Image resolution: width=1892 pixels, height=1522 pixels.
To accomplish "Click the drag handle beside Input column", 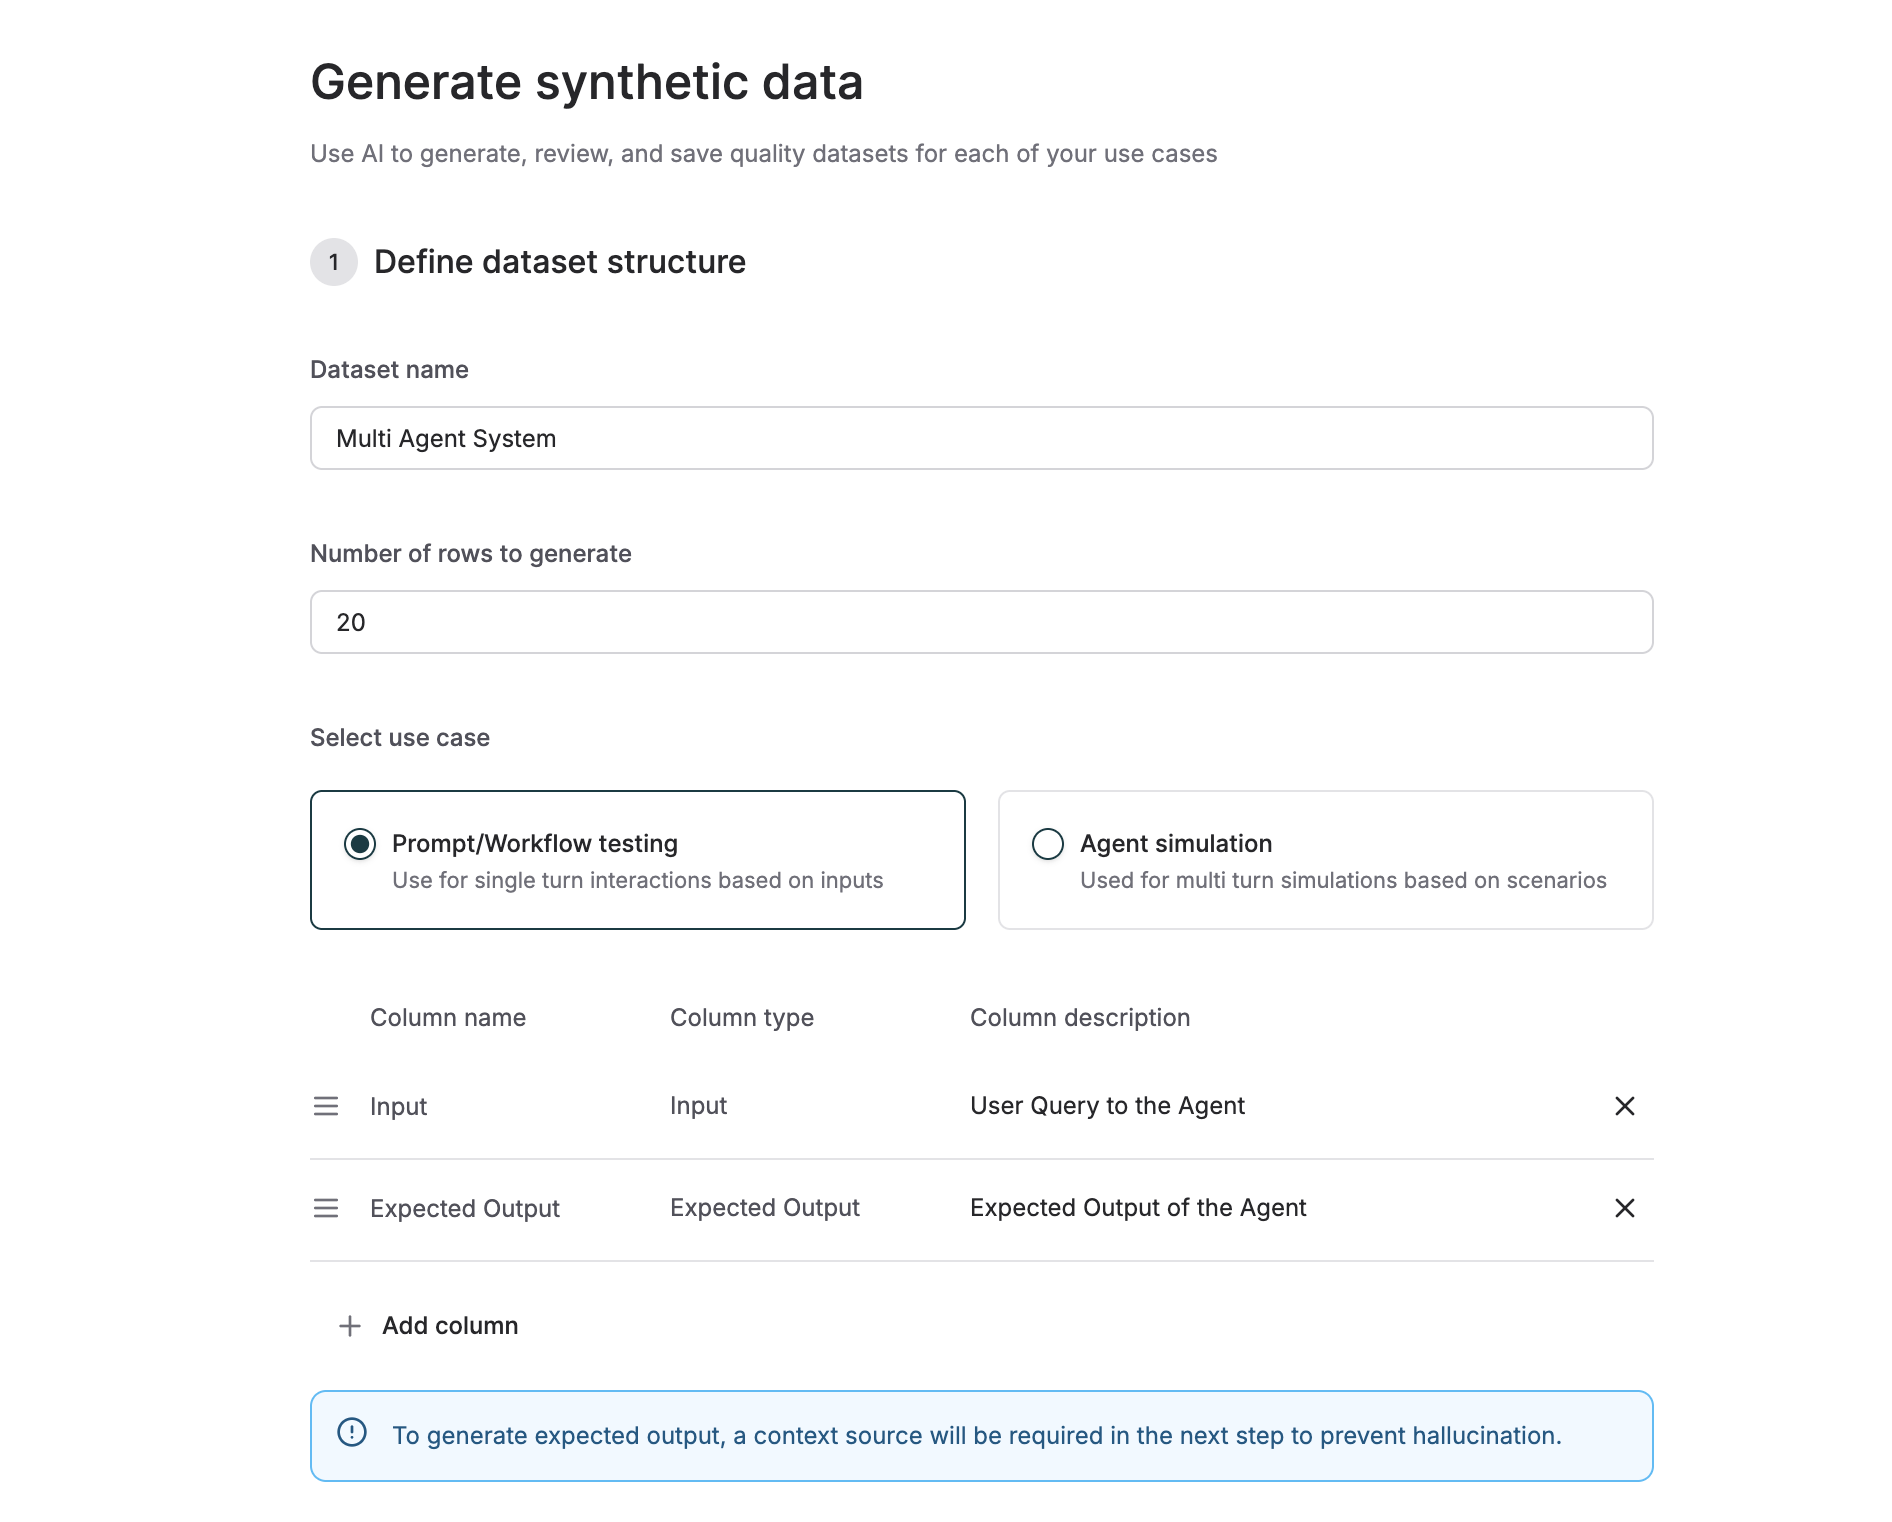I will point(326,1106).
